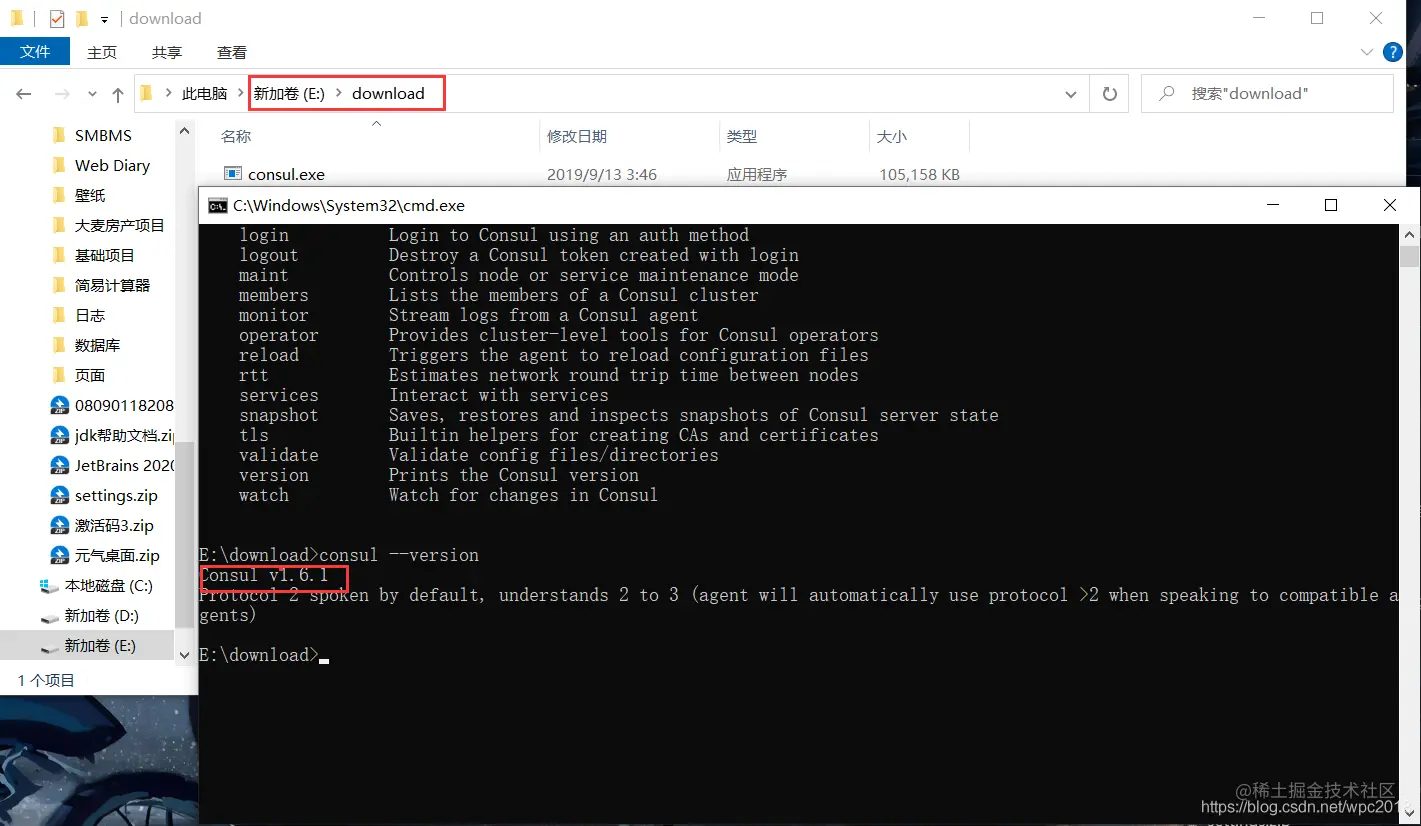Click the settings.zip archive icon
This screenshot has width=1421, height=826.
[x=59, y=495]
